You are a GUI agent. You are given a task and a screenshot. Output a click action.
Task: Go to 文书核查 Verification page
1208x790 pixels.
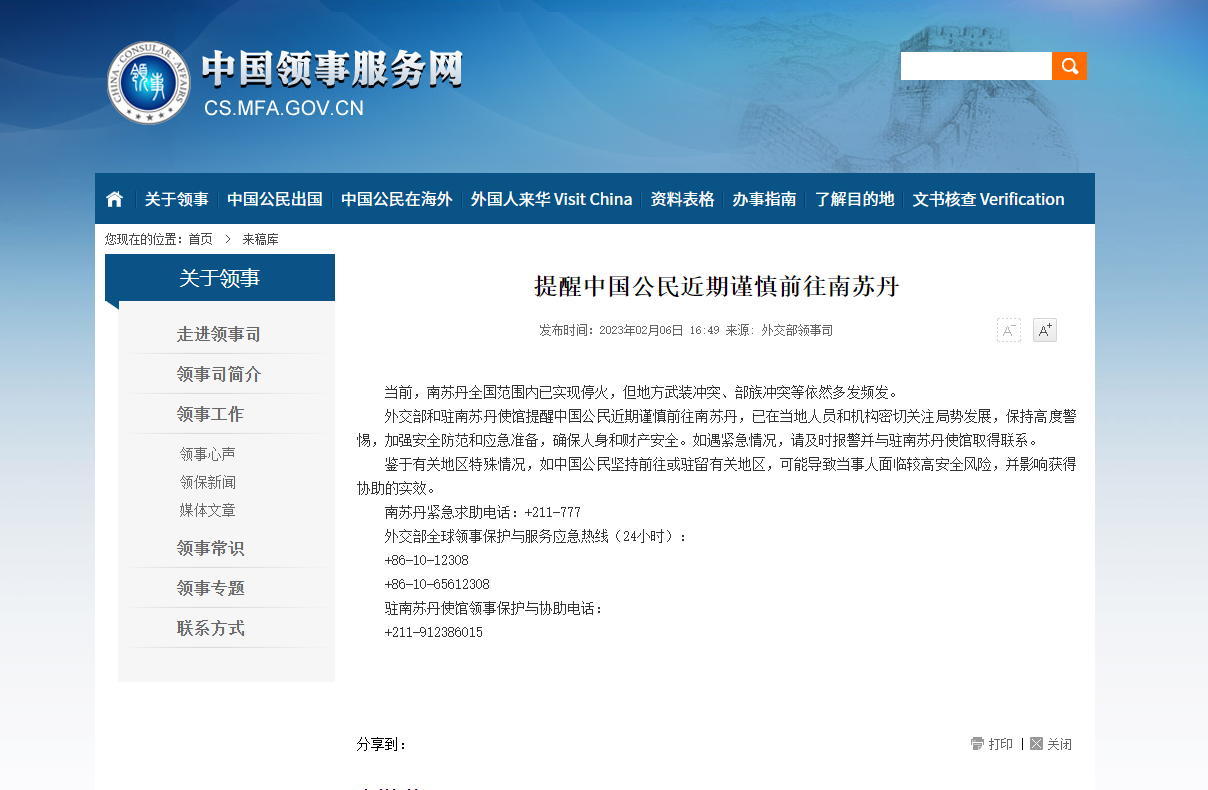pos(988,199)
